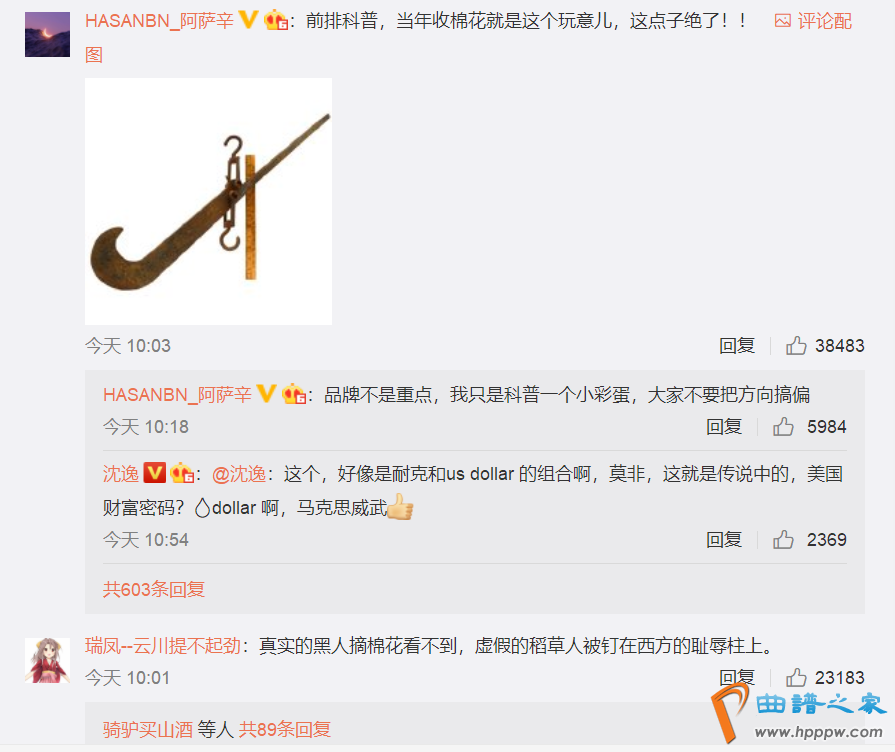Click the red V badge next to 沈逸
The height and width of the screenshot is (752, 895).
[x=154, y=473]
